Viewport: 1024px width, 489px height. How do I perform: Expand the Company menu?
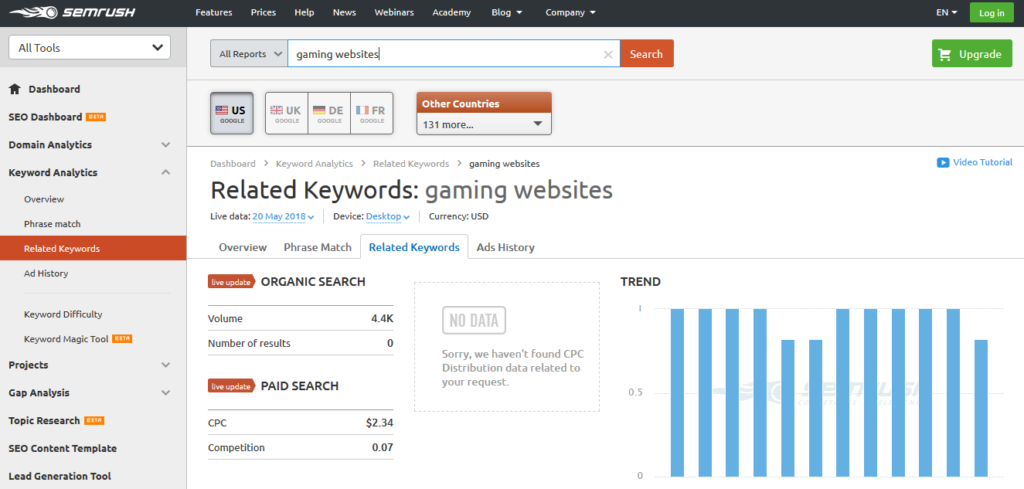(x=571, y=12)
